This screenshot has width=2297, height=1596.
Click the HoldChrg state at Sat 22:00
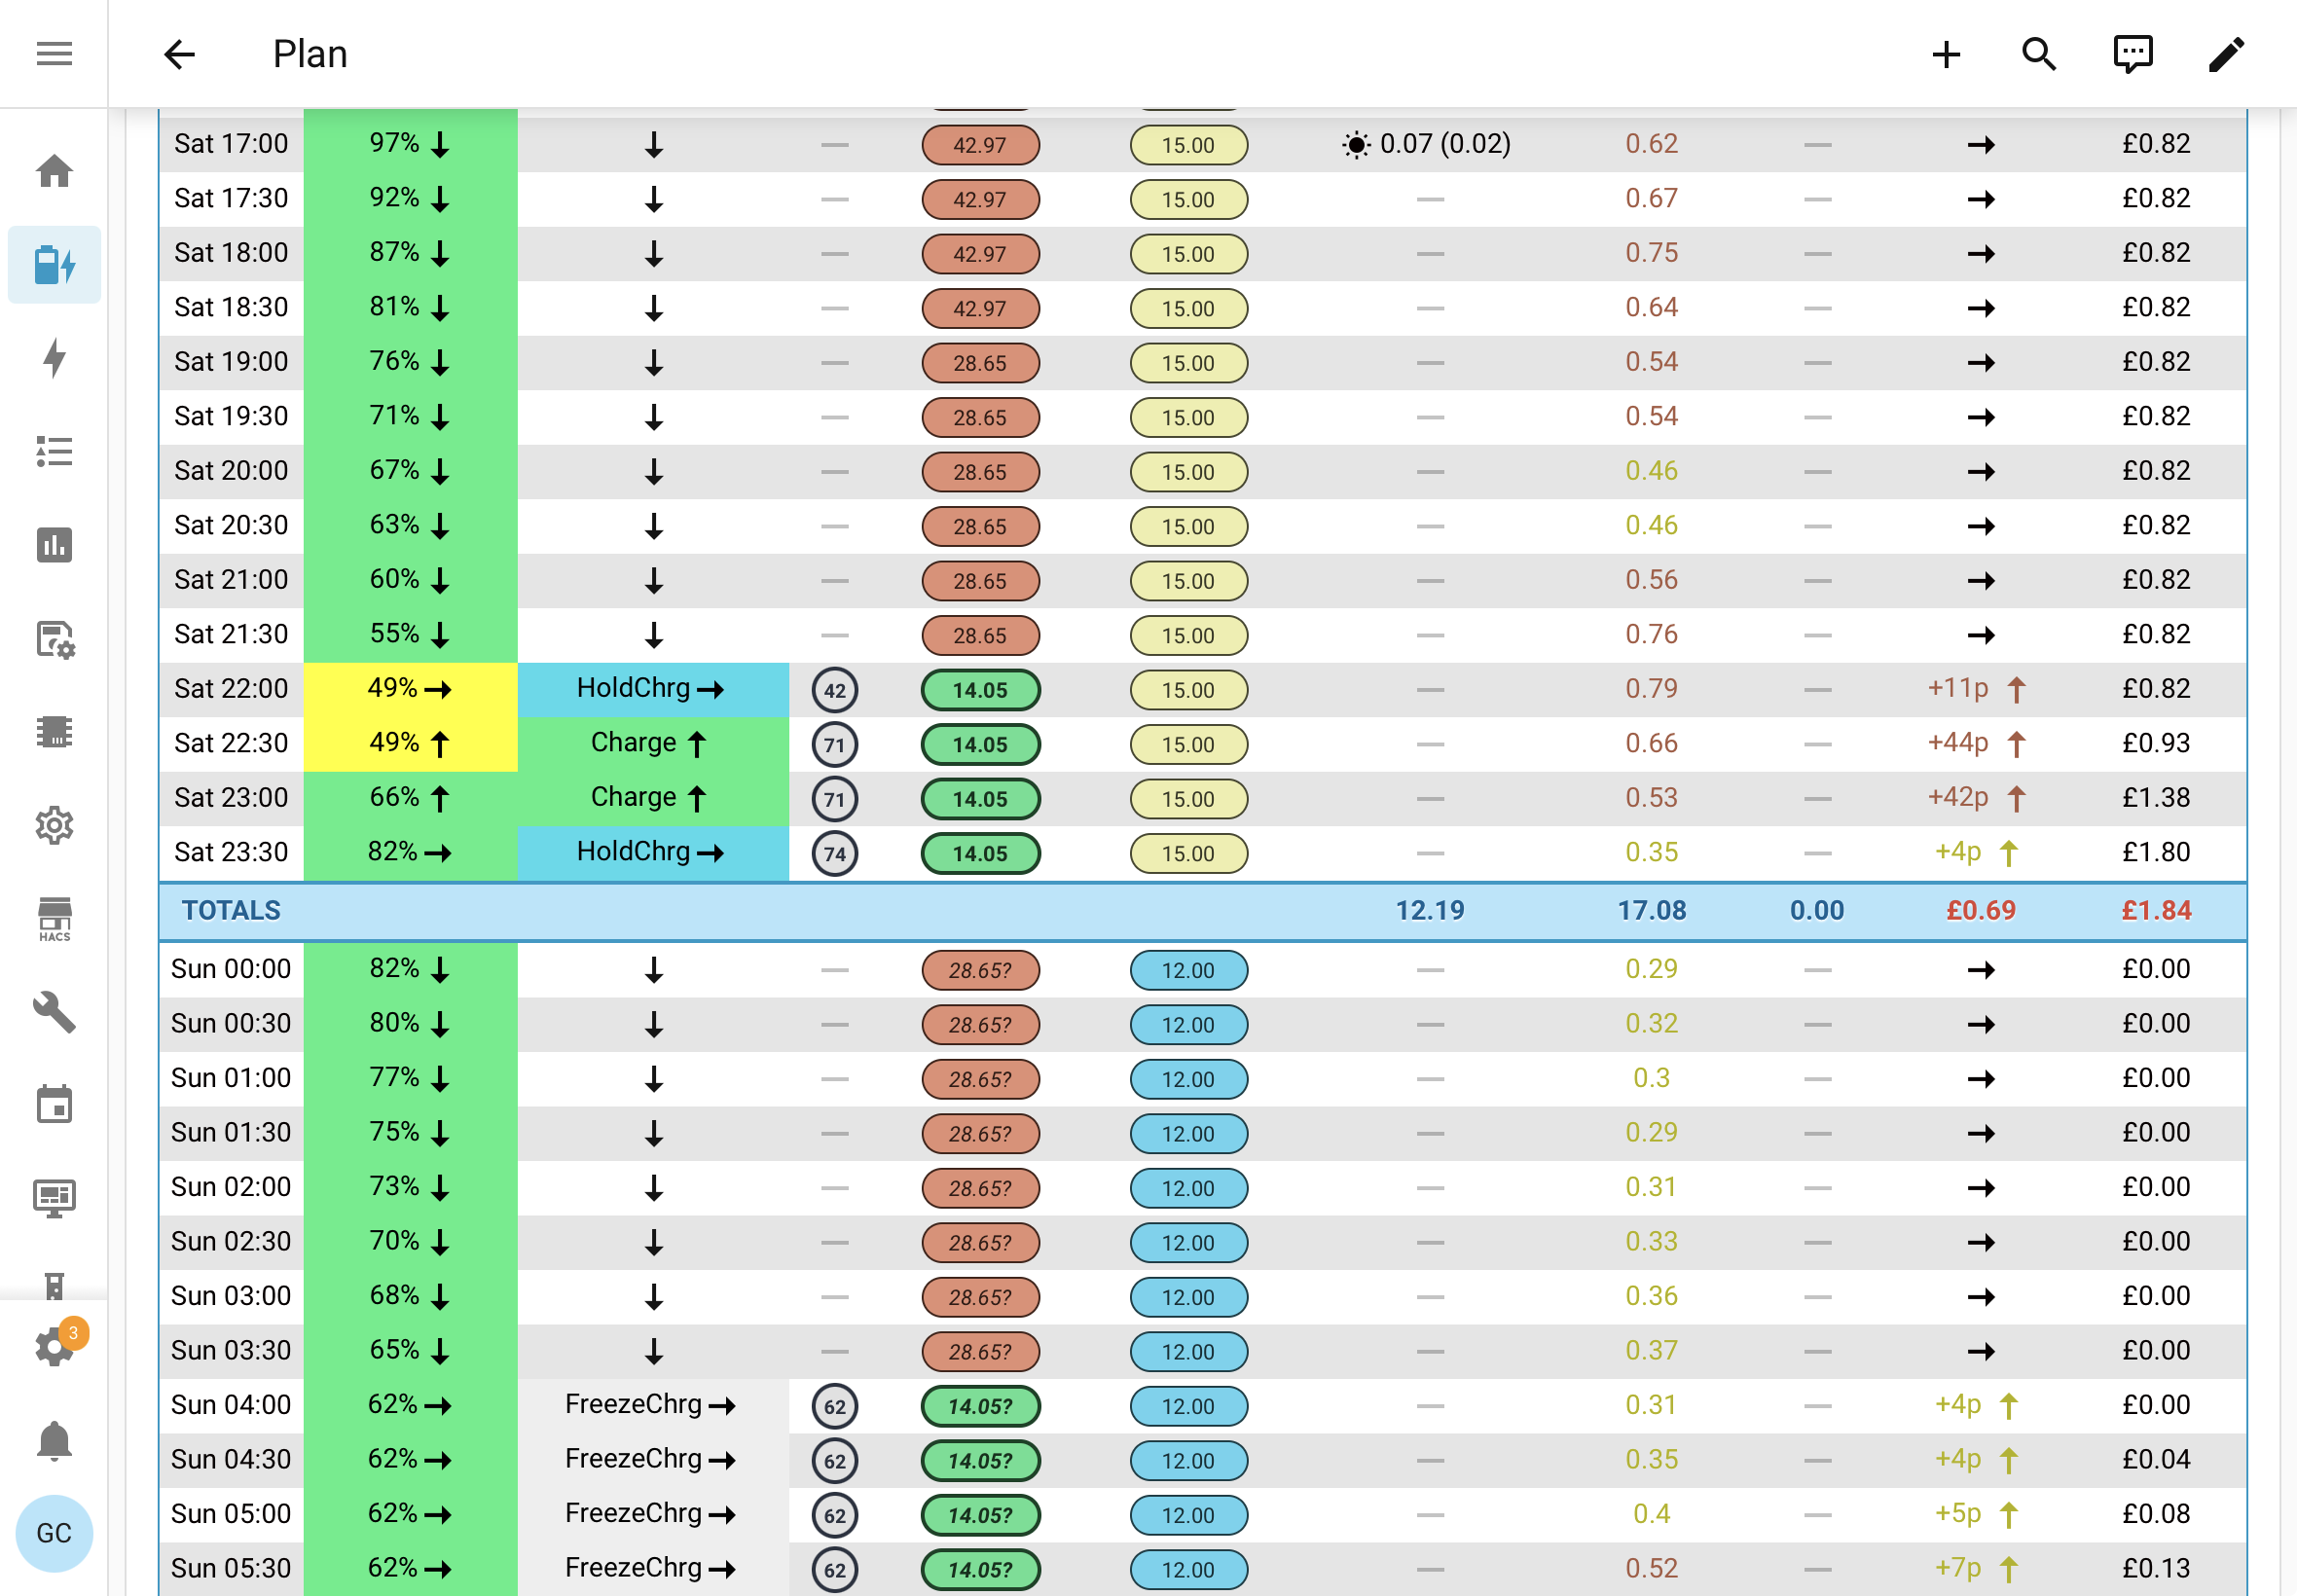(x=653, y=689)
